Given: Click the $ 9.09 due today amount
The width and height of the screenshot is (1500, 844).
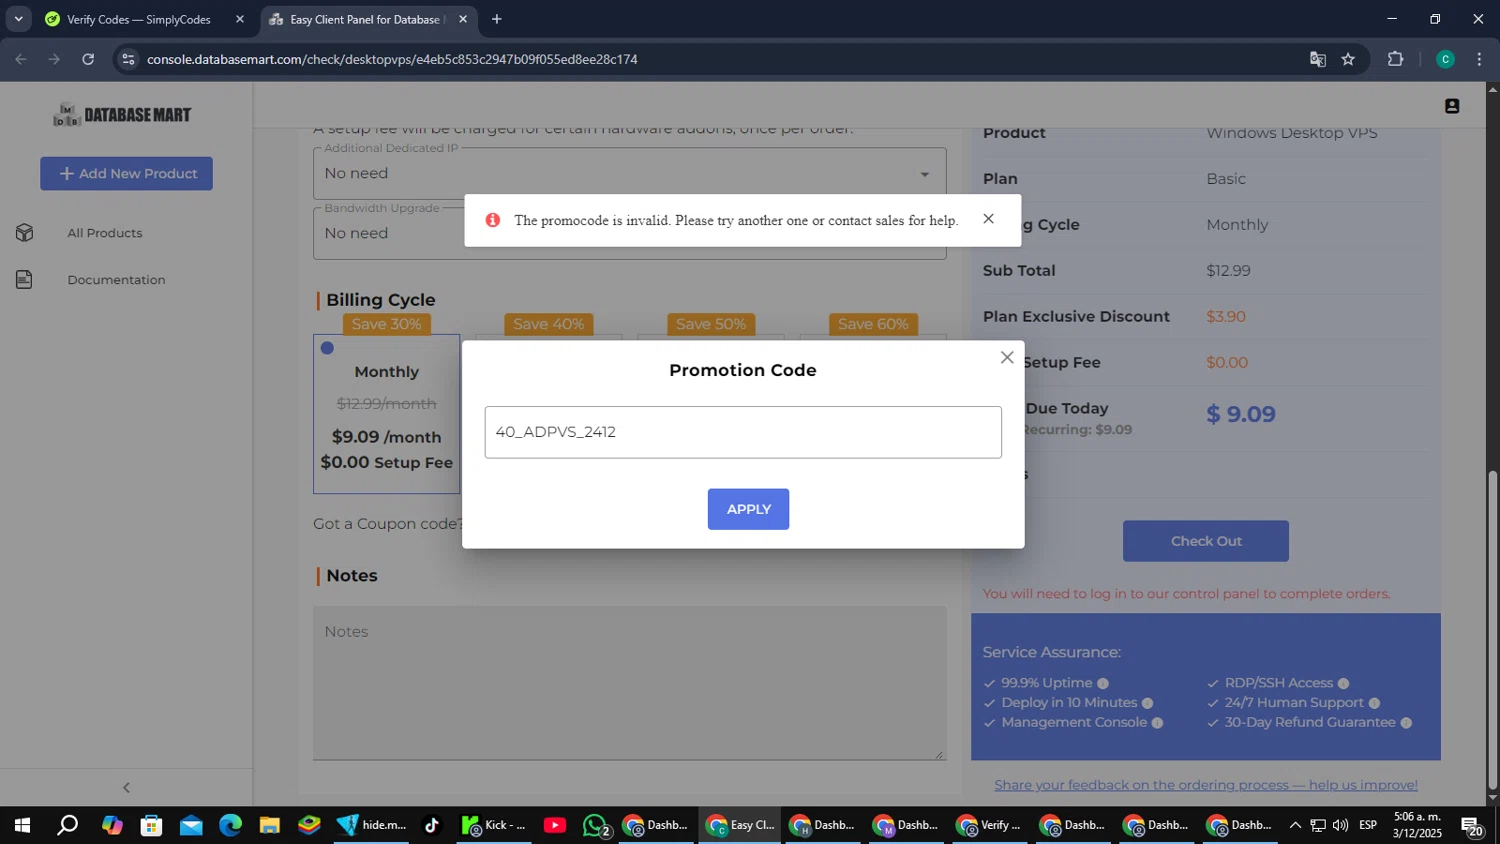Looking at the screenshot, I should (x=1240, y=414).
